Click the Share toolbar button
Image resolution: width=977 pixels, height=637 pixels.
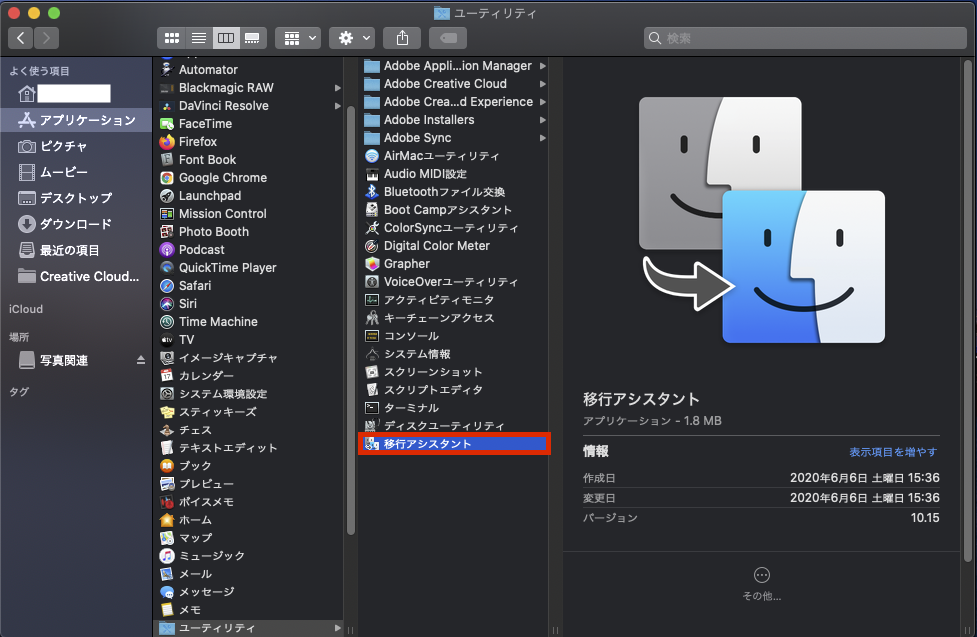[x=402, y=38]
